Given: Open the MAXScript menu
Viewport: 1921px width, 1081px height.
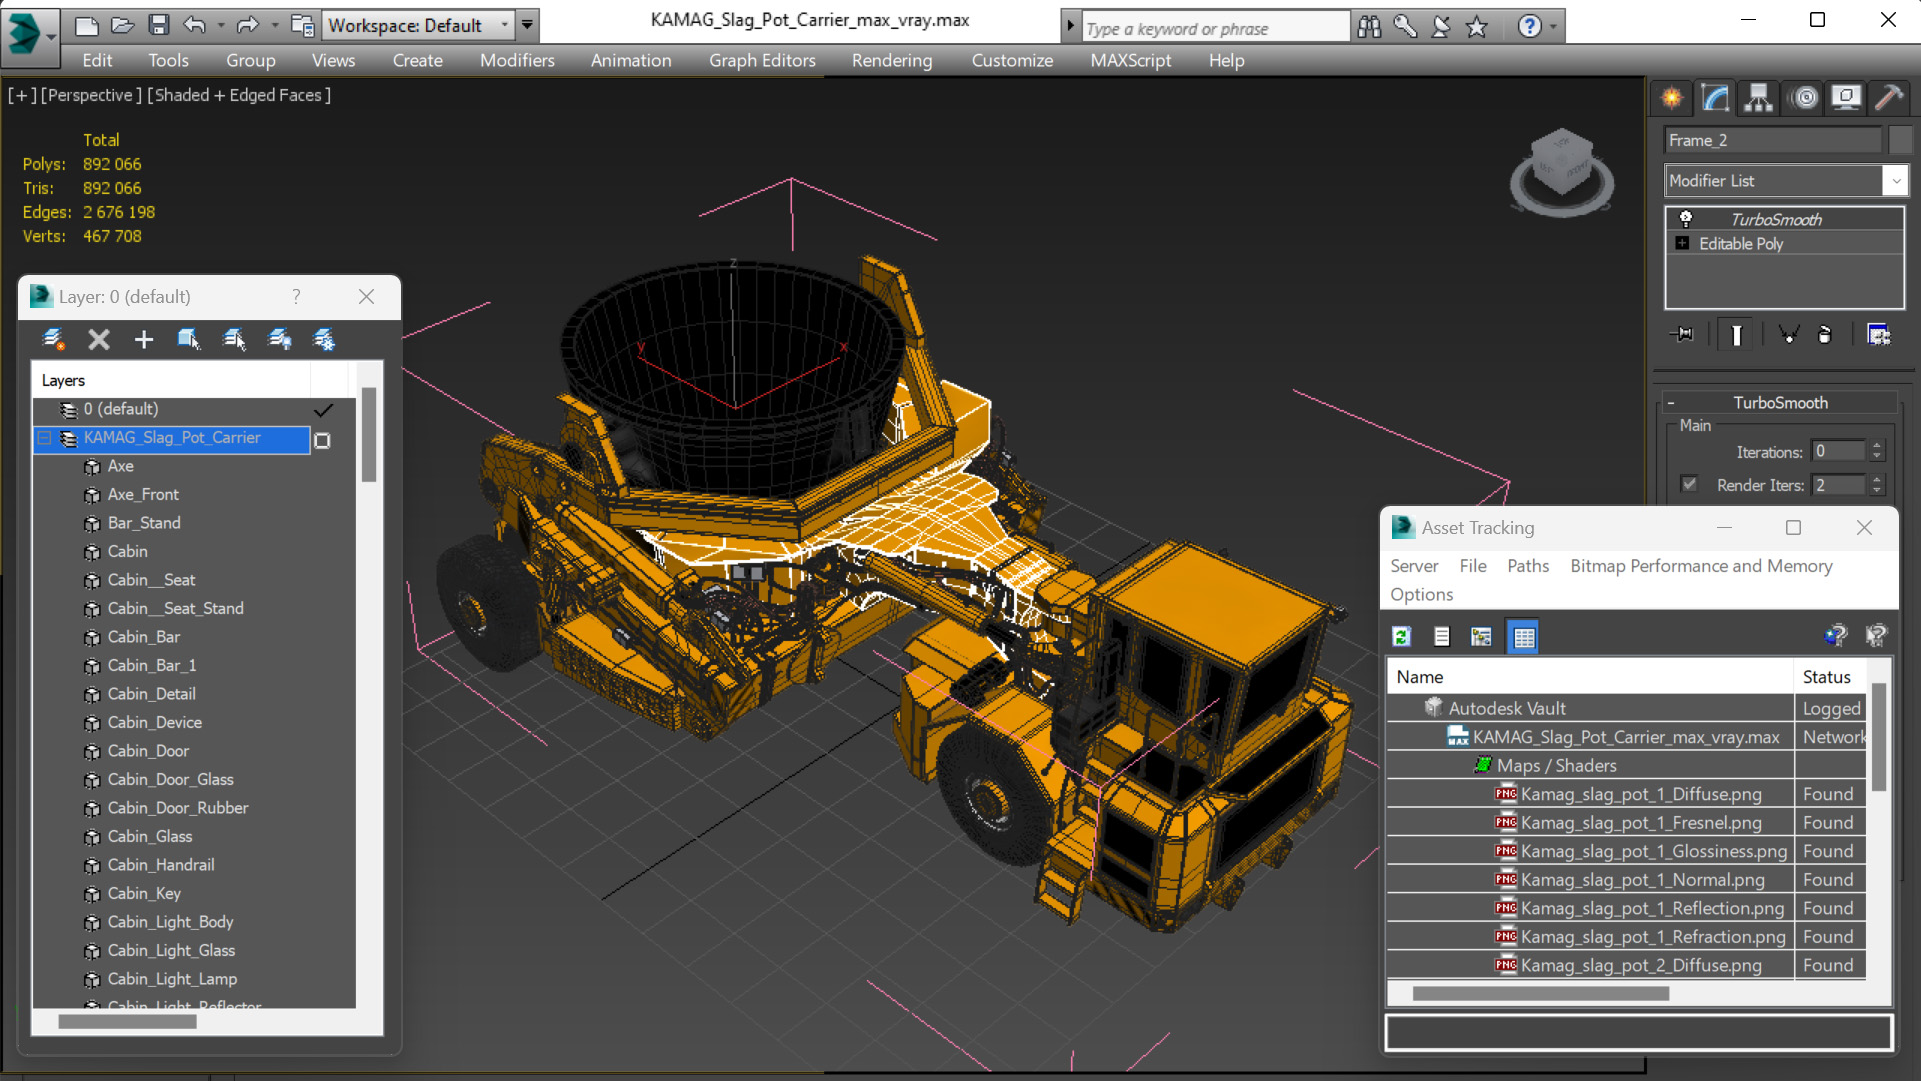Looking at the screenshot, I should click(x=1131, y=60).
